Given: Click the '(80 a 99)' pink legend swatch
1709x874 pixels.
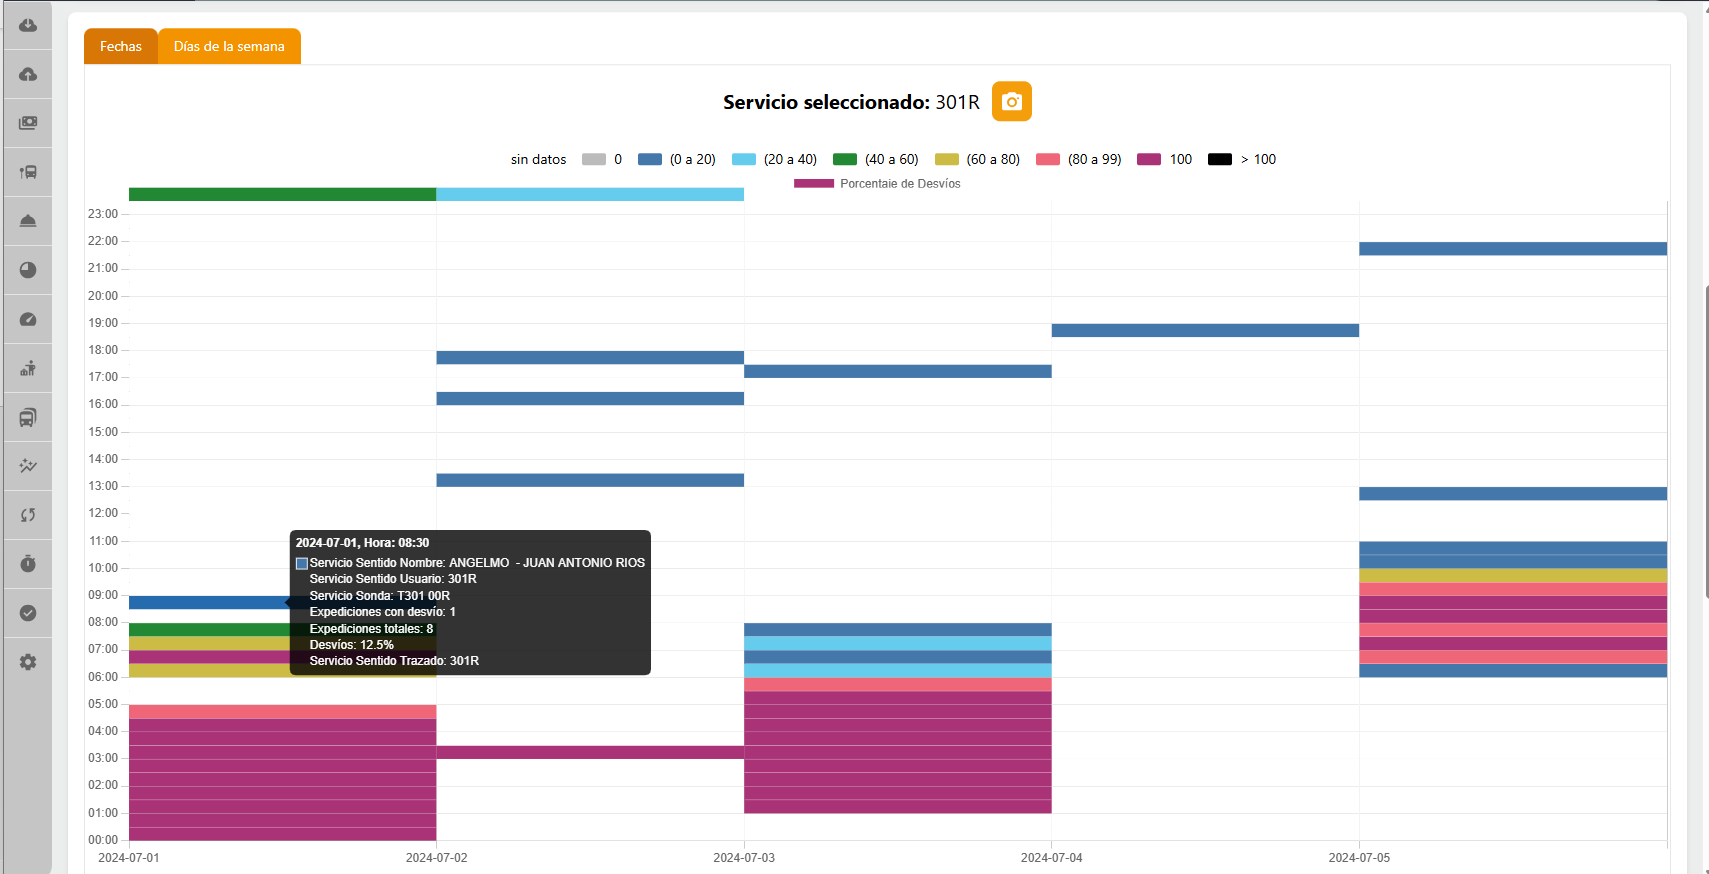Looking at the screenshot, I should tap(1047, 160).
